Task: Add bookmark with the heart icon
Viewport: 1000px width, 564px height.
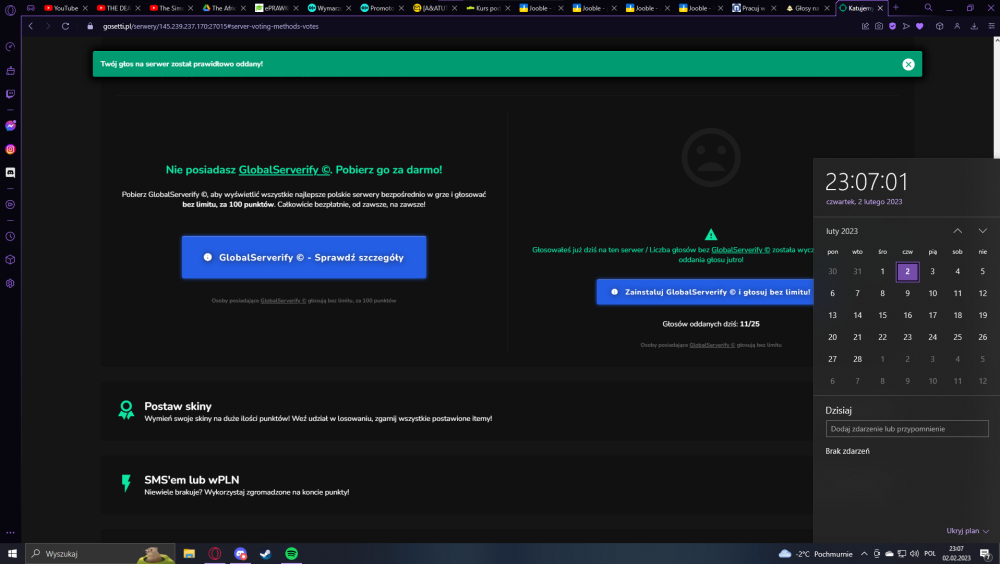Action: 919,26
